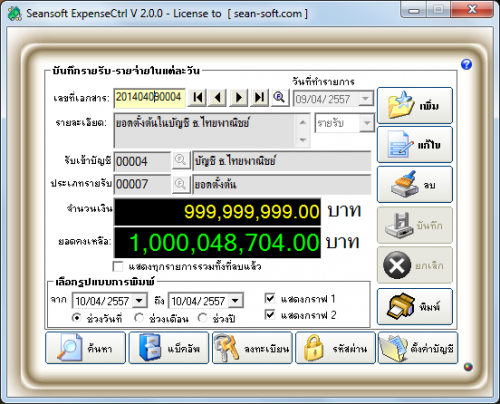Open รหัสผ่าน (password) padlock button

[x=335, y=348]
